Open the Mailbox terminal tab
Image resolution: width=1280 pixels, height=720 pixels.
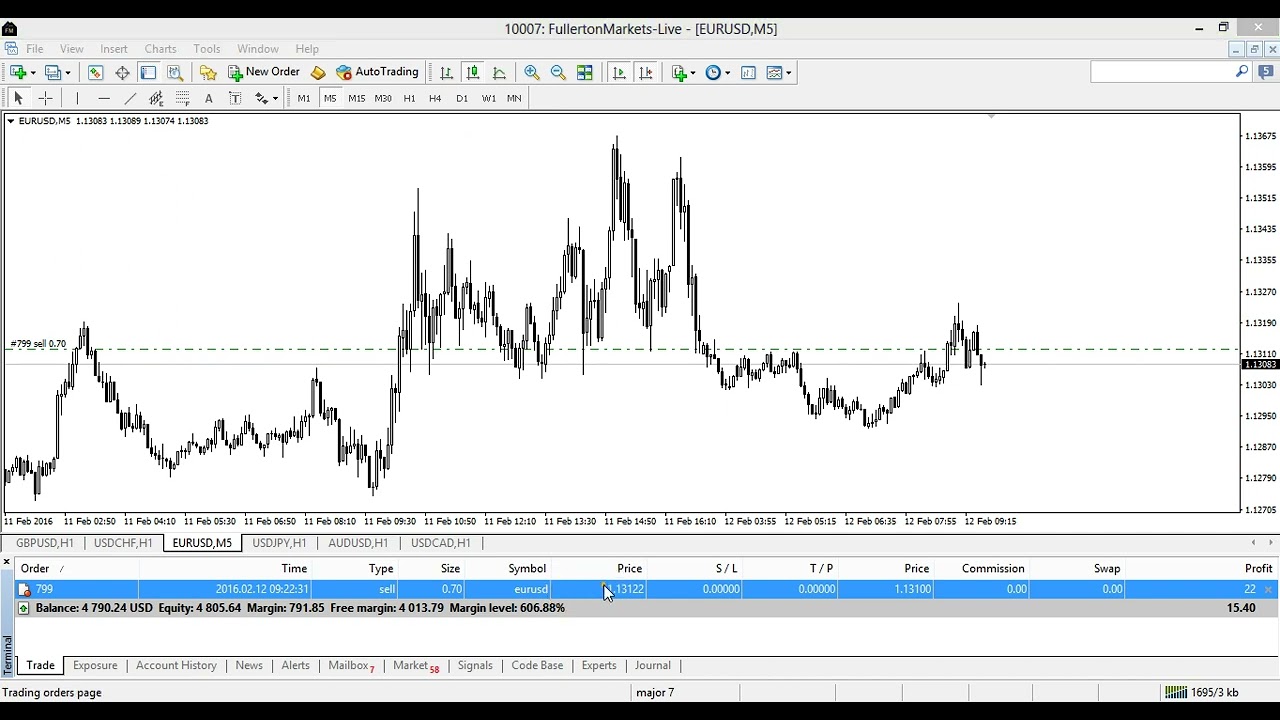coord(351,665)
